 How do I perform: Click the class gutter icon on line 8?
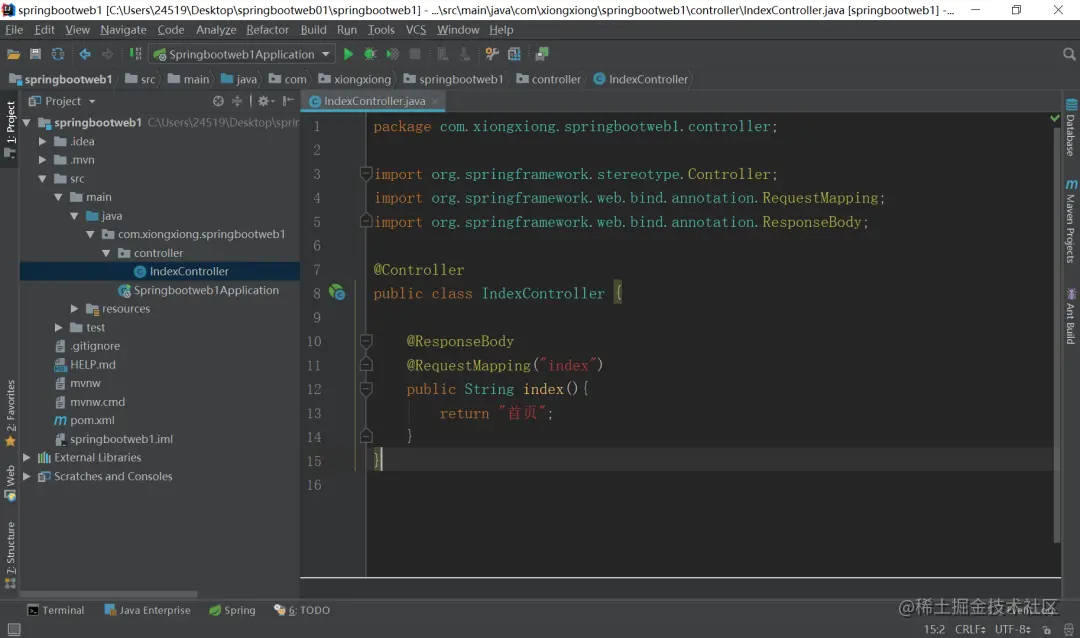click(x=338, y=293)
